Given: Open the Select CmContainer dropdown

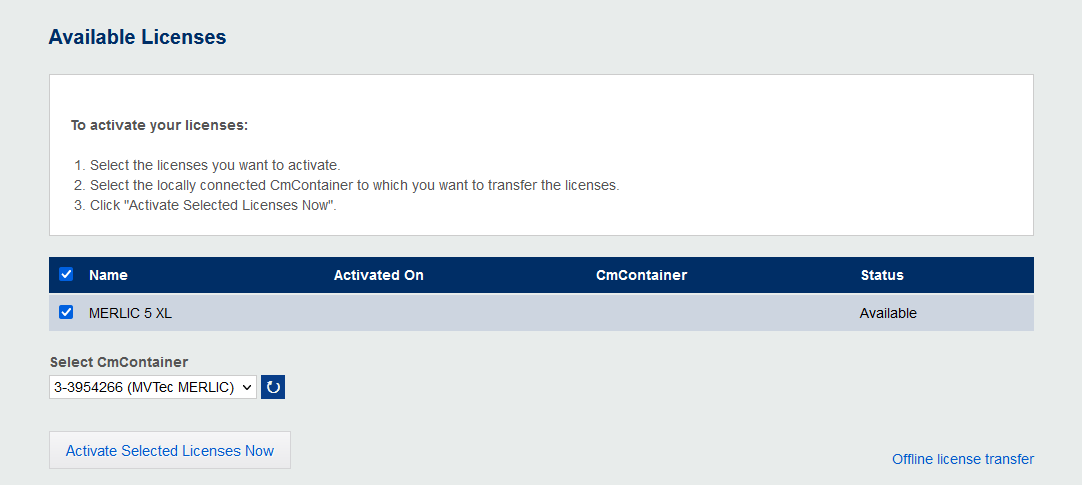Looking at the screenshot, I should (153, 387).
